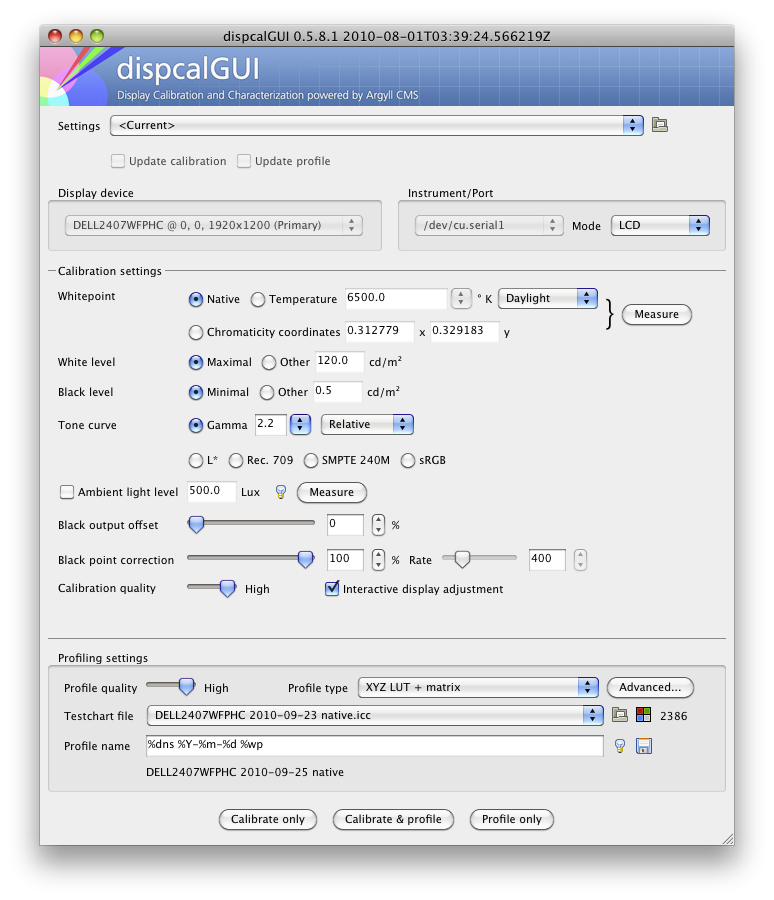Screen dimensions: 774x900
Task: Click the Black point correction slider handle
Action: click(x=305, y=558)
